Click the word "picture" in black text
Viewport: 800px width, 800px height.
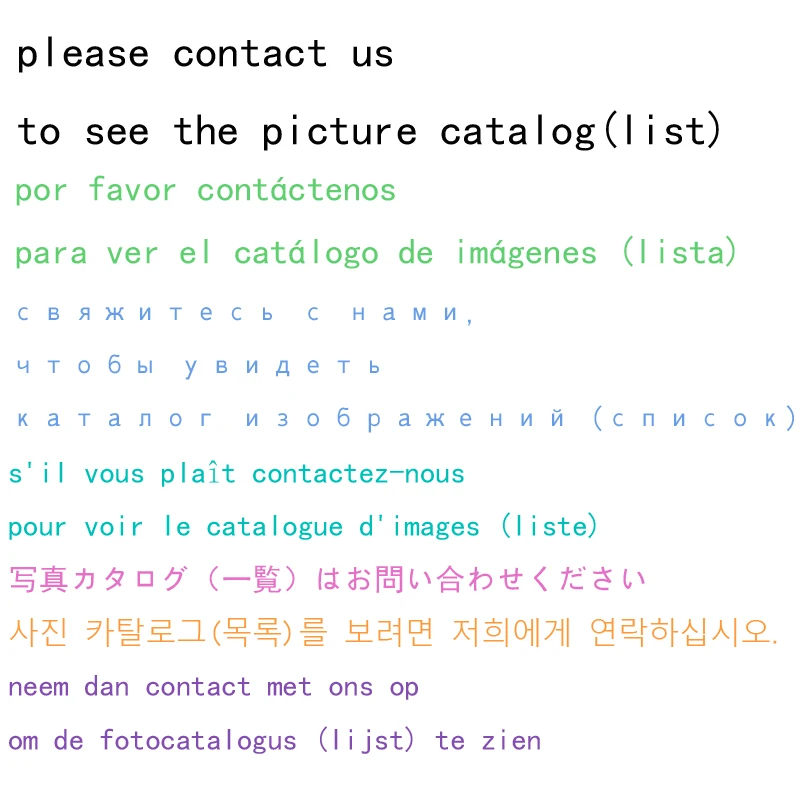click(x=339, y=132)
